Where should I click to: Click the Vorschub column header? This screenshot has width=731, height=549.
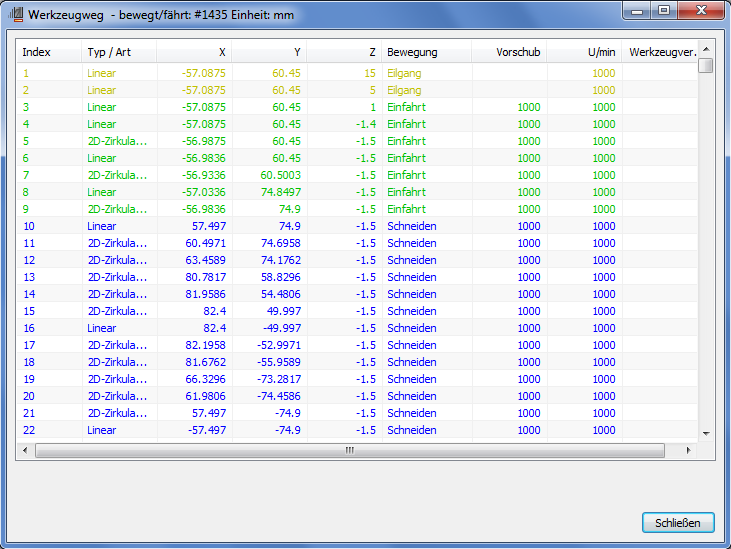pyautogui.click(x=509, y=52)
